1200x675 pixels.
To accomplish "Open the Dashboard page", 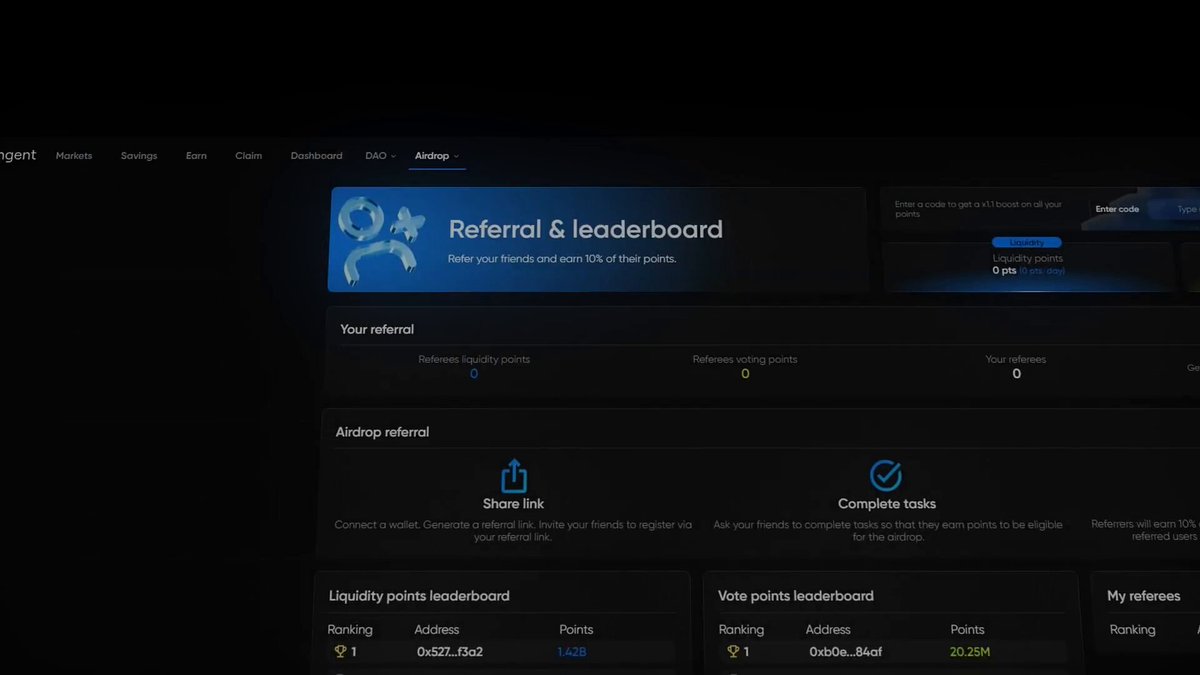I will pyautogui.click(x=316, y=156).
